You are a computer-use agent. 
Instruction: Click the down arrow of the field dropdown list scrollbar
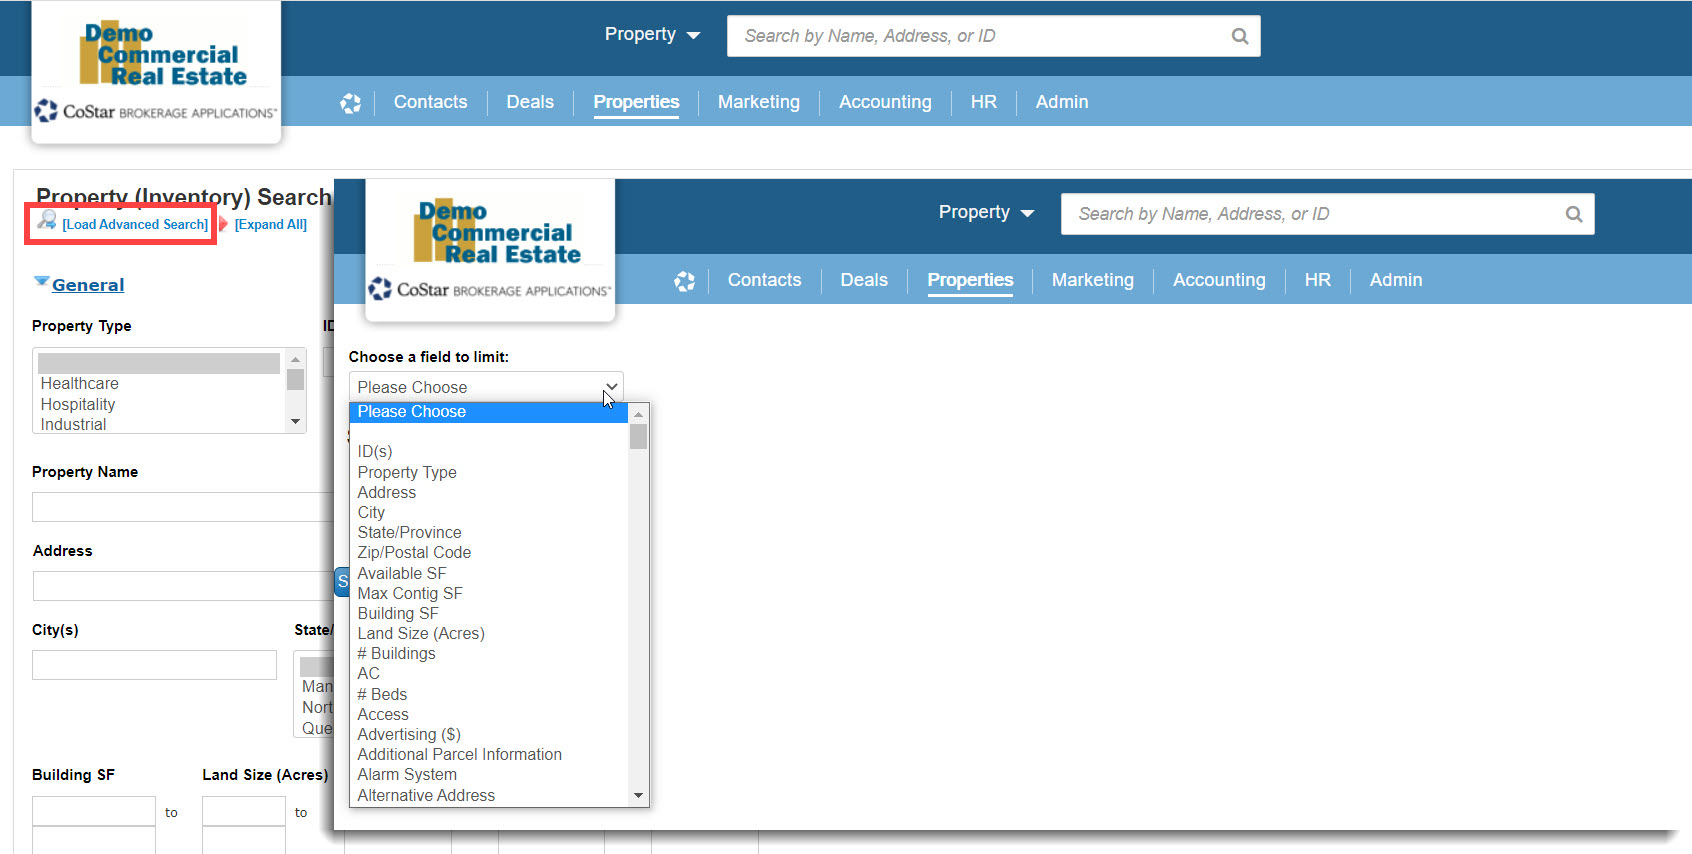point(638,796)
